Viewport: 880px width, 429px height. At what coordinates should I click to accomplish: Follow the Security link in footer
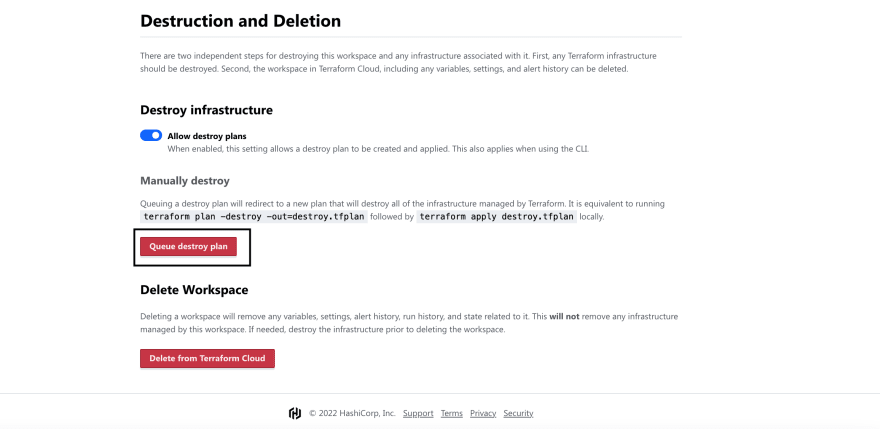[x=518, y=413]
